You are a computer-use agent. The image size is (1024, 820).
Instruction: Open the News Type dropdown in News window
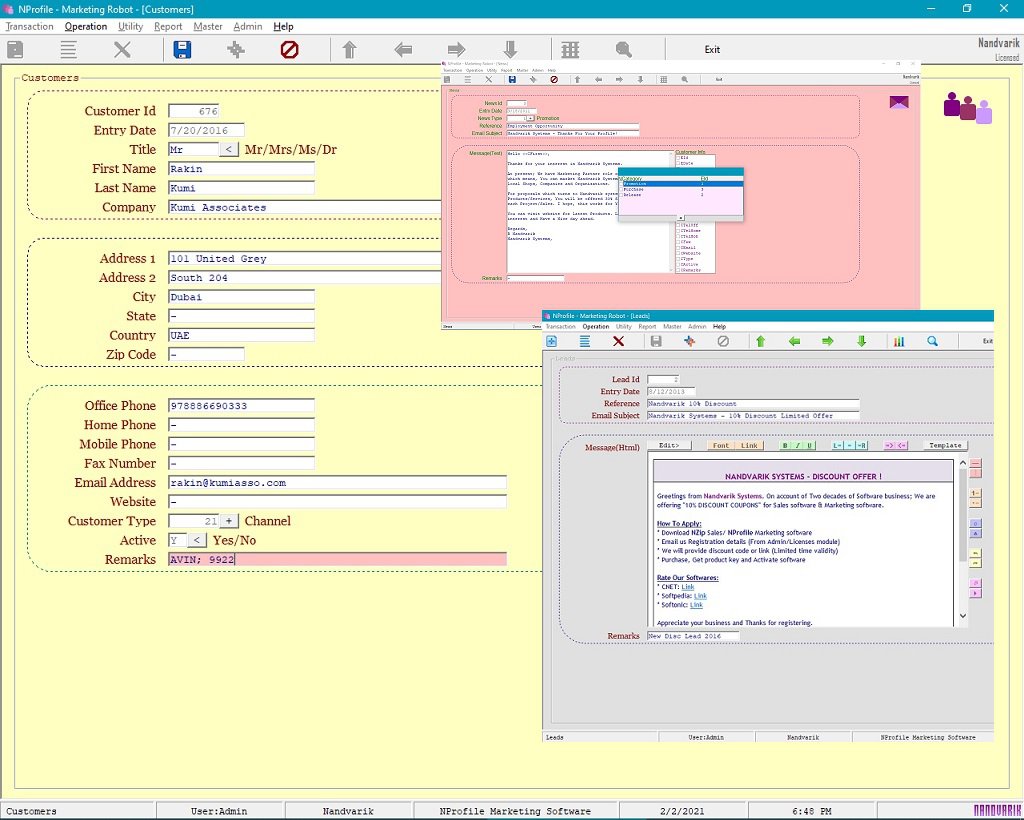click(x=530, y=118)
